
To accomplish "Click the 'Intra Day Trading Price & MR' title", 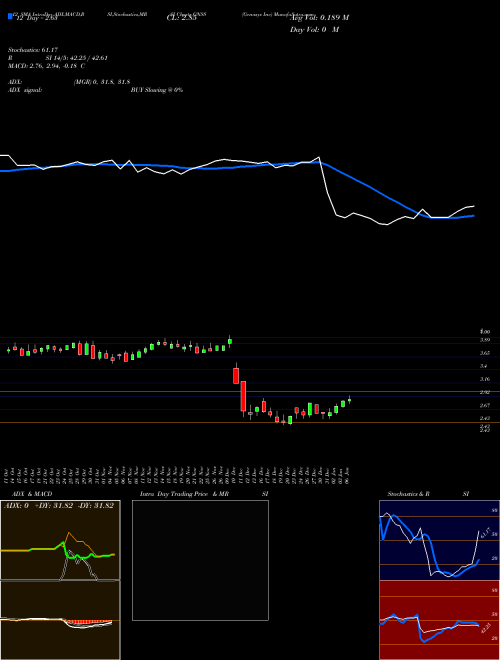I will pyautogui.click(x=184, y=494).
